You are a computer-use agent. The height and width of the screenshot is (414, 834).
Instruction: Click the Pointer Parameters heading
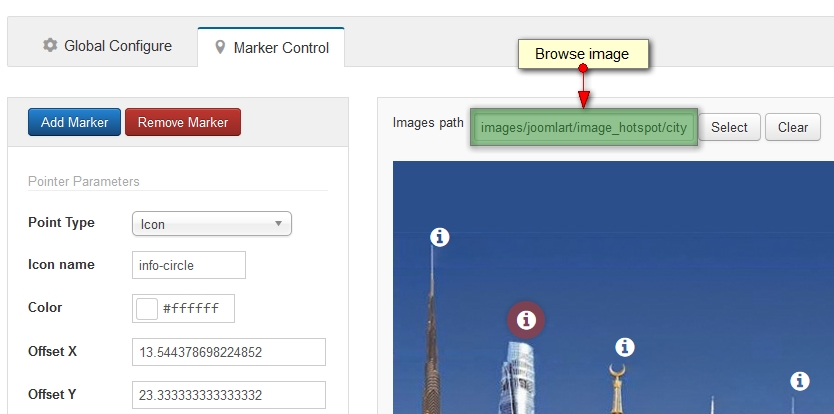tap(84, 181)
